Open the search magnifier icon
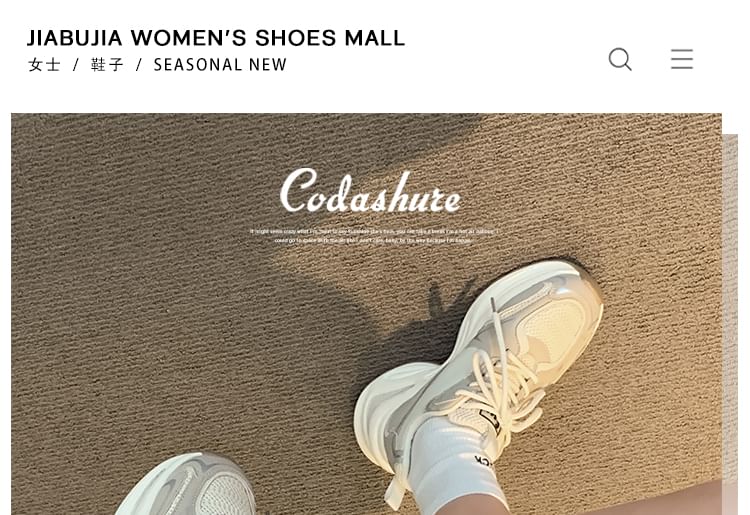 [620, 59]
